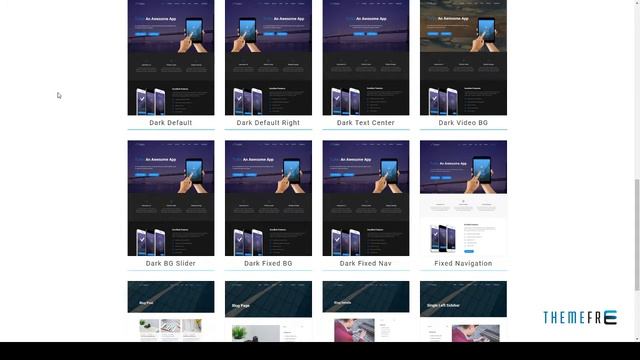Open the Single Left Sidebar thumbnail
This screenshot has width=640, height=360.
click(463, 311)
